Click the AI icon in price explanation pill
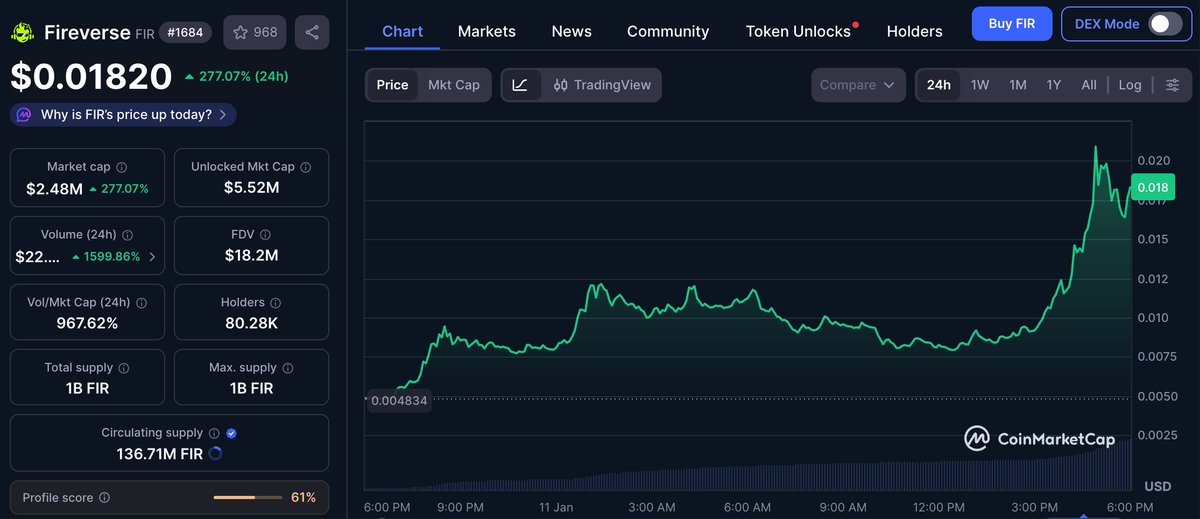The height and width of the screenshot is (519, 1200). click(23, 115)
